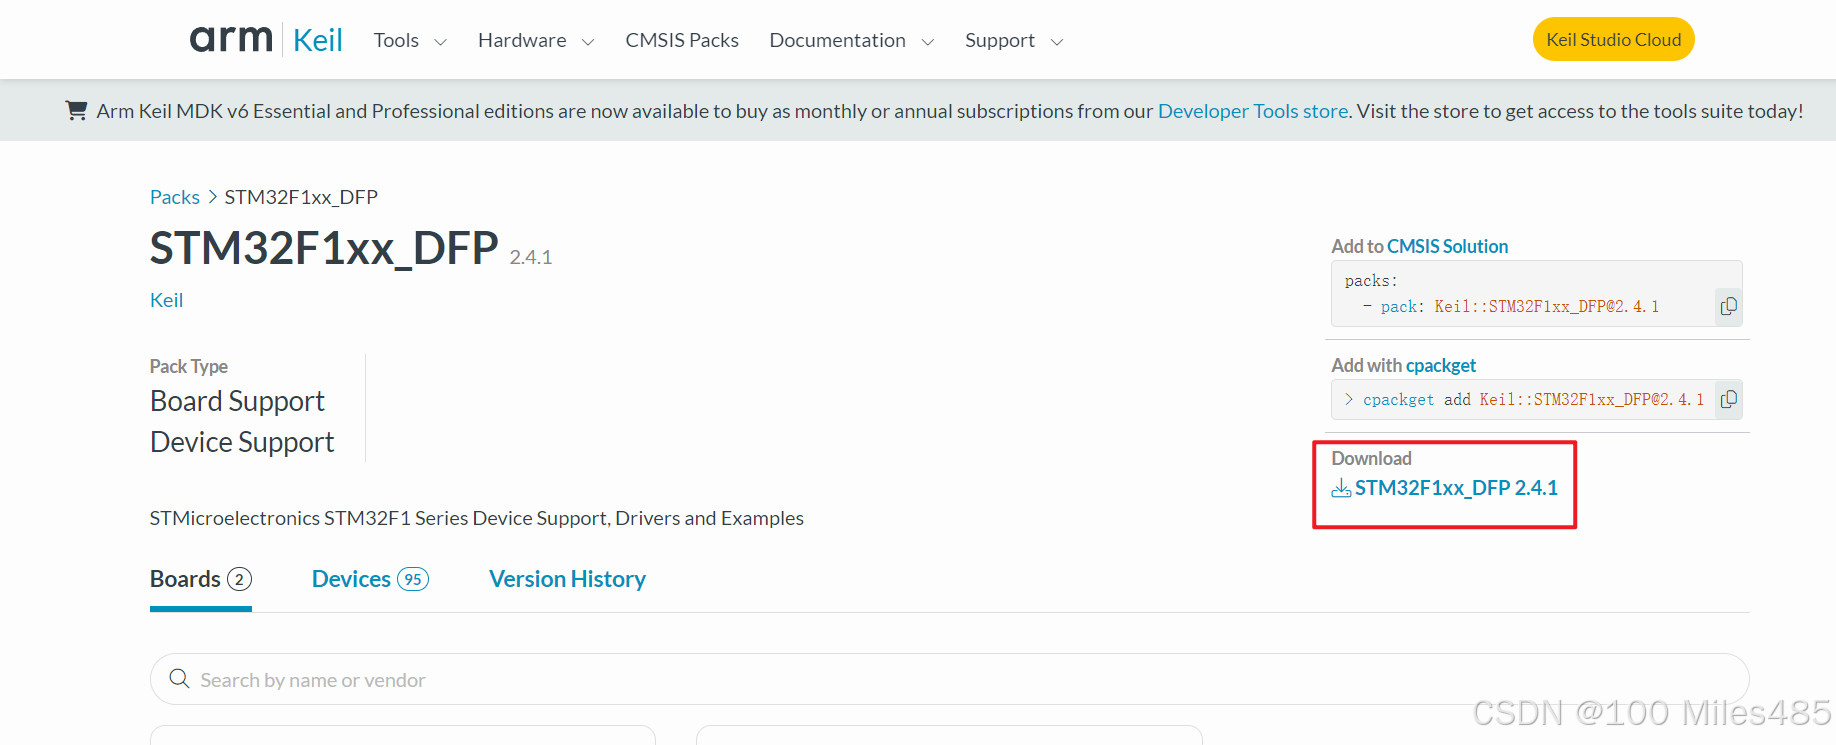Focus the Search by name or vendor field
This screenshot has width=1836, height=745.
tap(949, 680)
